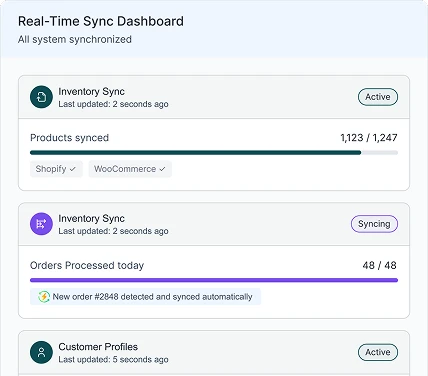Click the Real-Time Sync Dashboard title

(x=101, y=21)
